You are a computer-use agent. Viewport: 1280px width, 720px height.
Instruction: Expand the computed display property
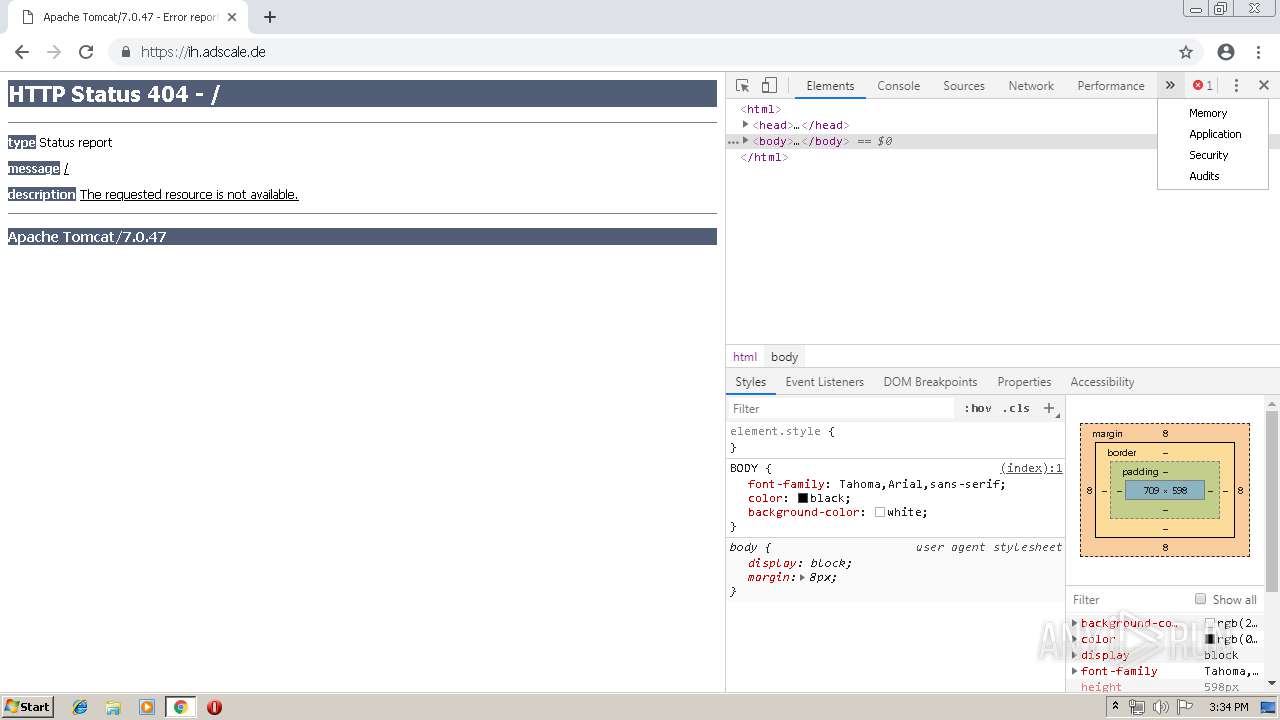pyautogui.click(x=1075, y=655)
